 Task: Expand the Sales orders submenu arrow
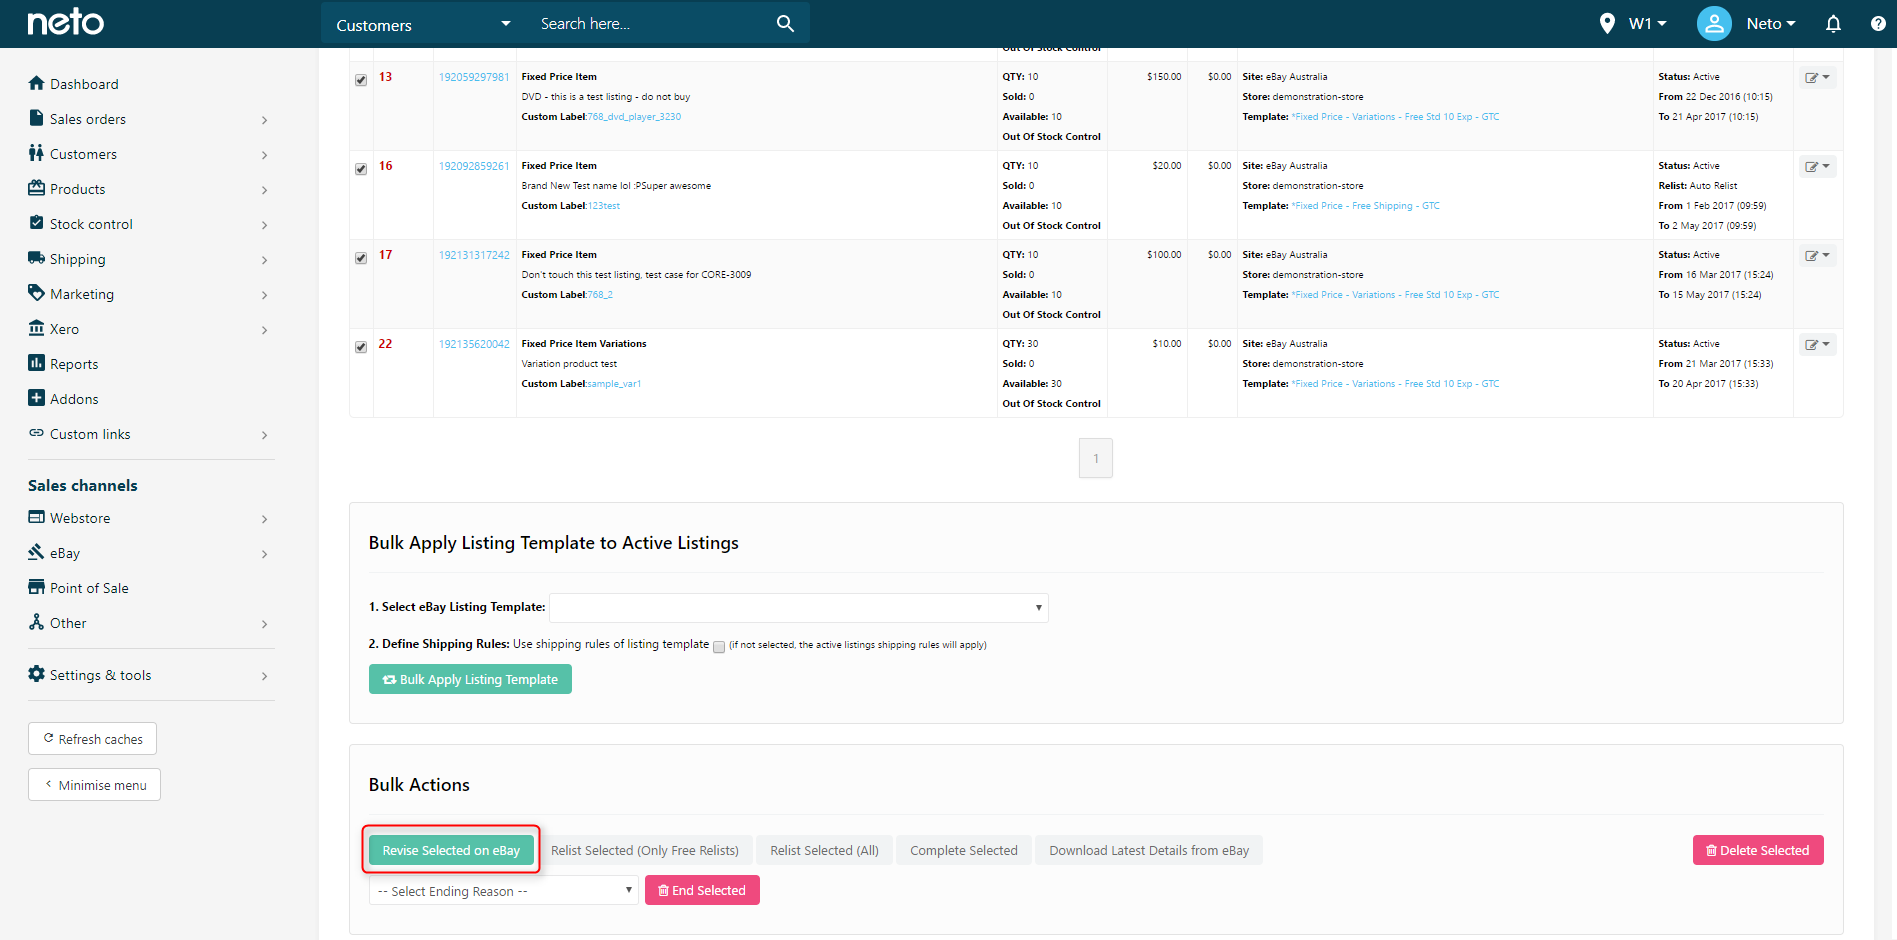pos(264,120)
